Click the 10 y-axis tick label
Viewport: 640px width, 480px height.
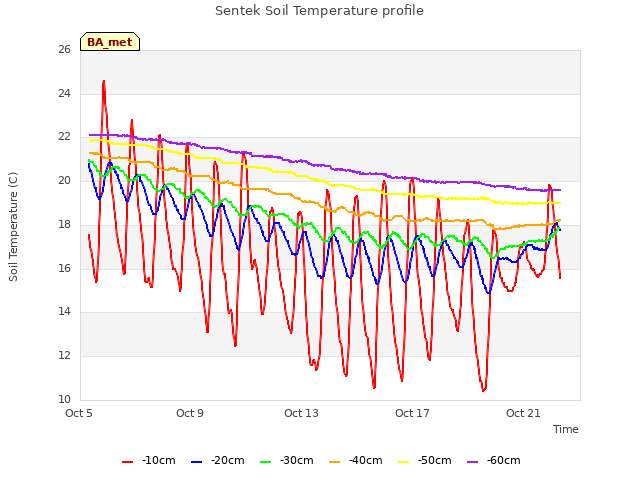pyautogui.click(x=64, y=399)
